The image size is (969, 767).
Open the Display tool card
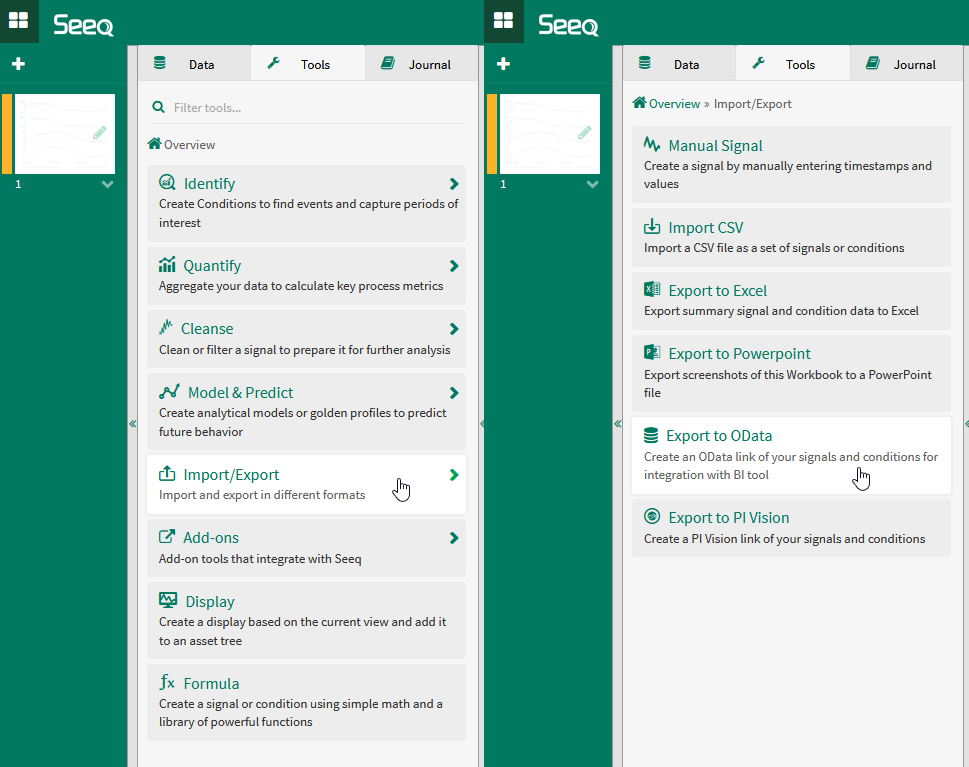pos(306,620)
